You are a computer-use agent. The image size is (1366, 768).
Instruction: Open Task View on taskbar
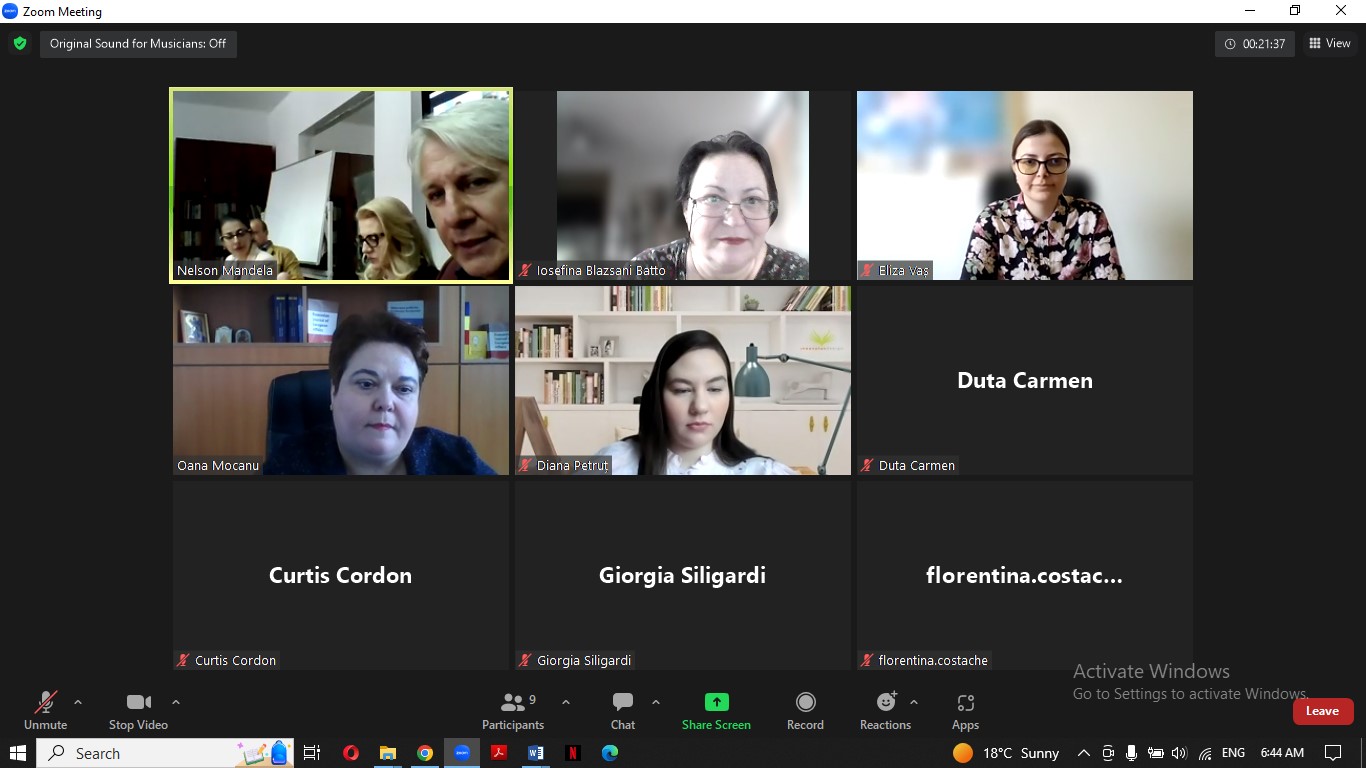(312, 753)
